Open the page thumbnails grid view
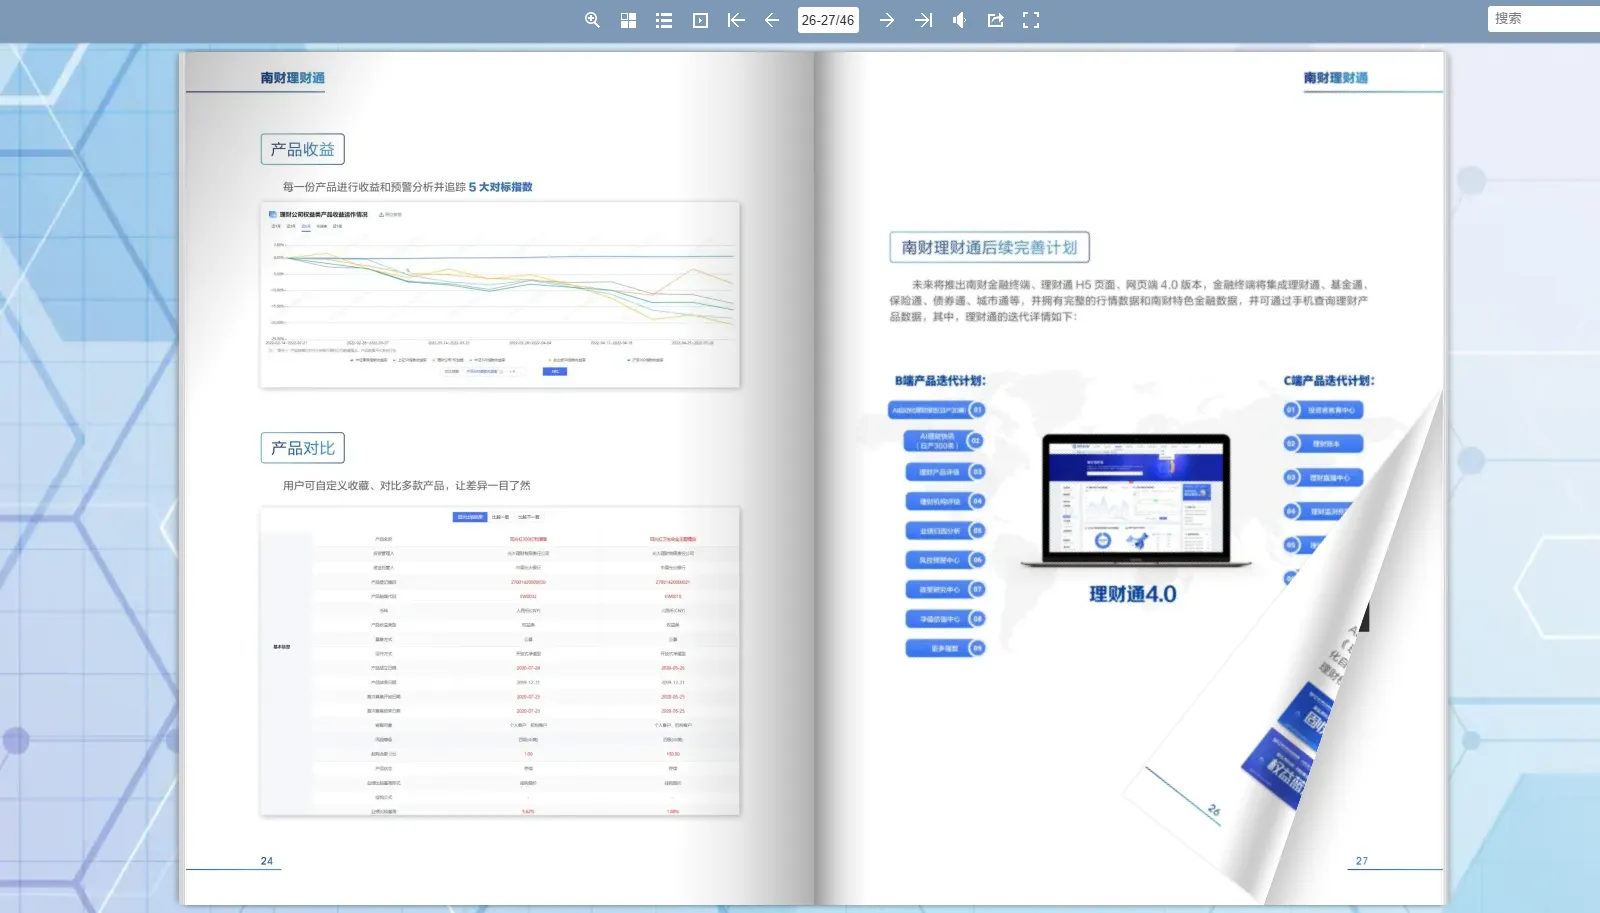 click(628, 20)
